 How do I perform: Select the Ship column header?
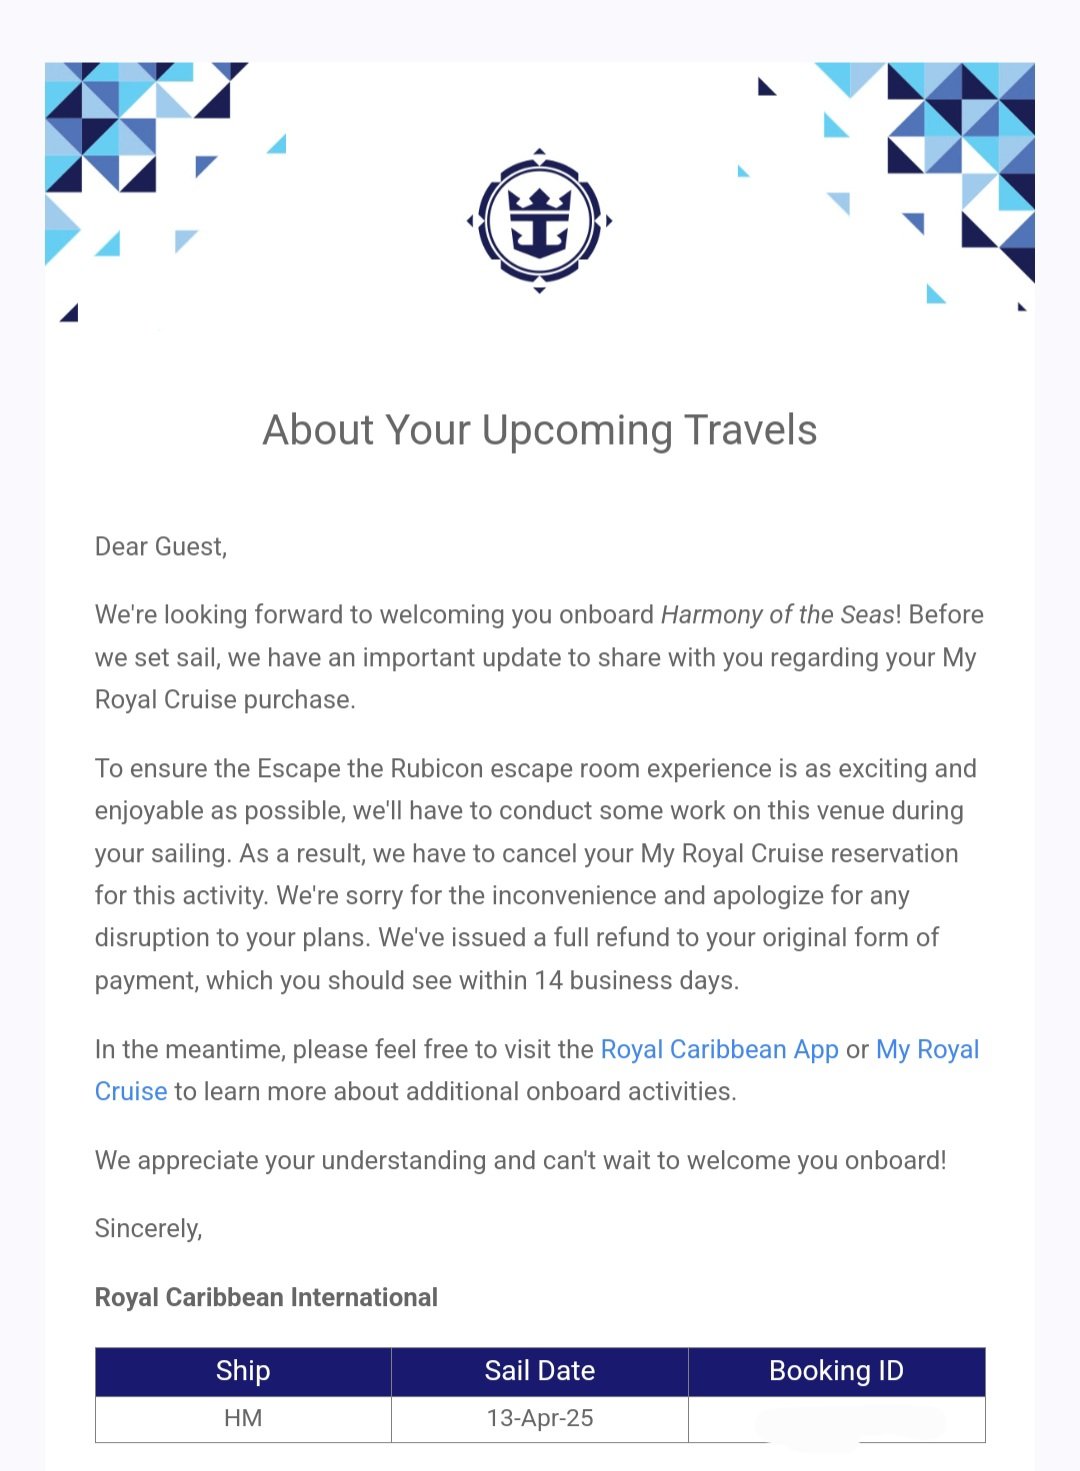coord(243,1371)
